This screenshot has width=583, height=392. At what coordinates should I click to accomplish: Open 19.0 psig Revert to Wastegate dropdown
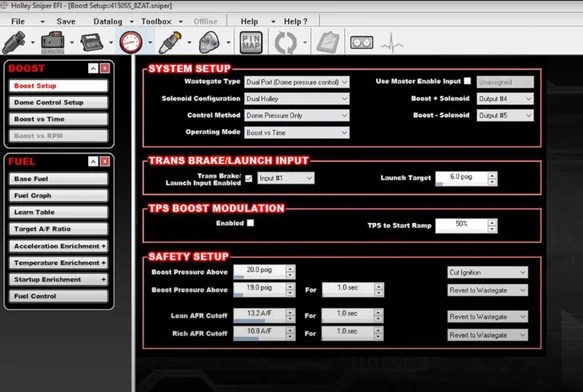click(487, 290)
